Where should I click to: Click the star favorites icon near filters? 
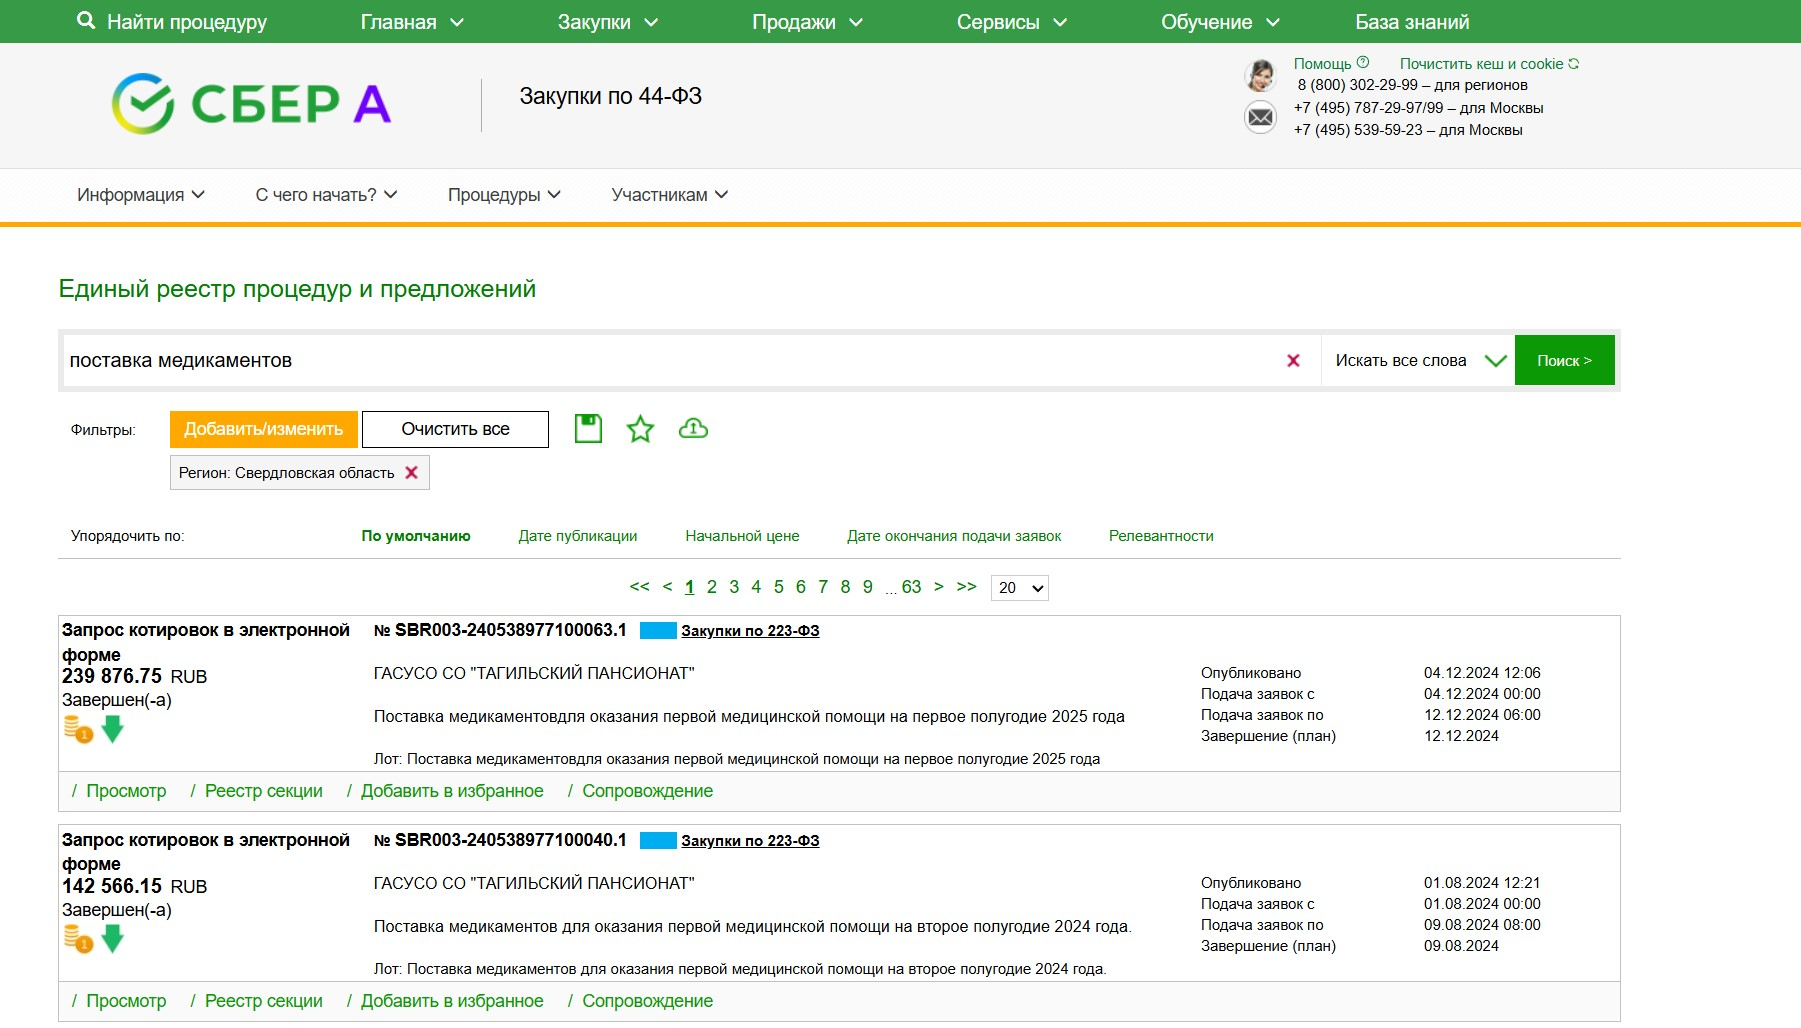(640, 429)
